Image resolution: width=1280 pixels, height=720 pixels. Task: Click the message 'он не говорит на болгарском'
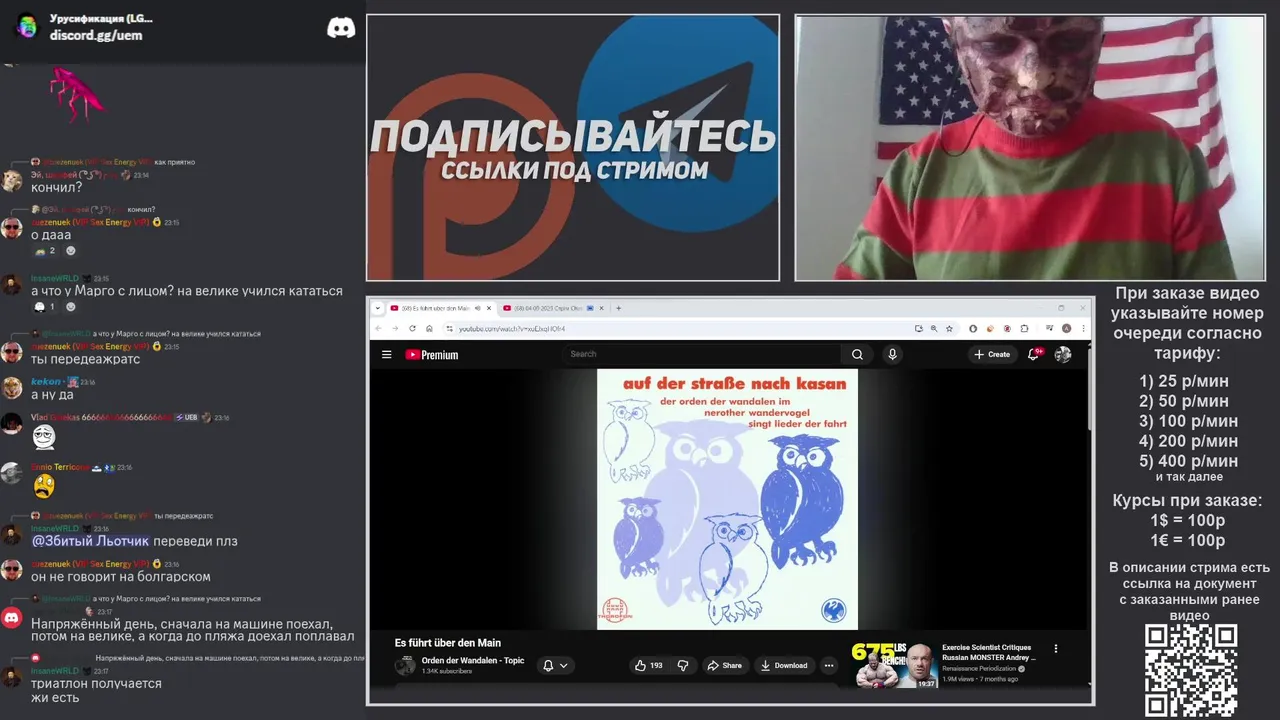tap(120, 577)
